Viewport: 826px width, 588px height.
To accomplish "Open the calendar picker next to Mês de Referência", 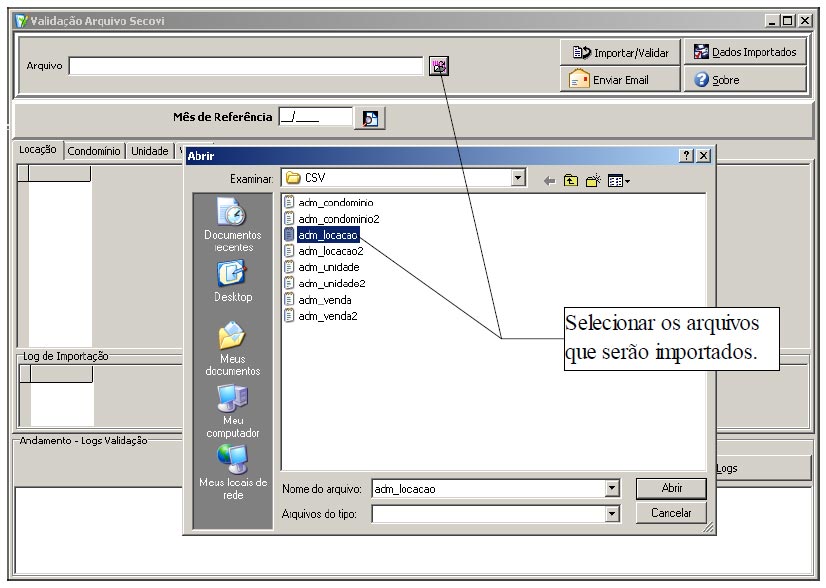I will (370, 118).
